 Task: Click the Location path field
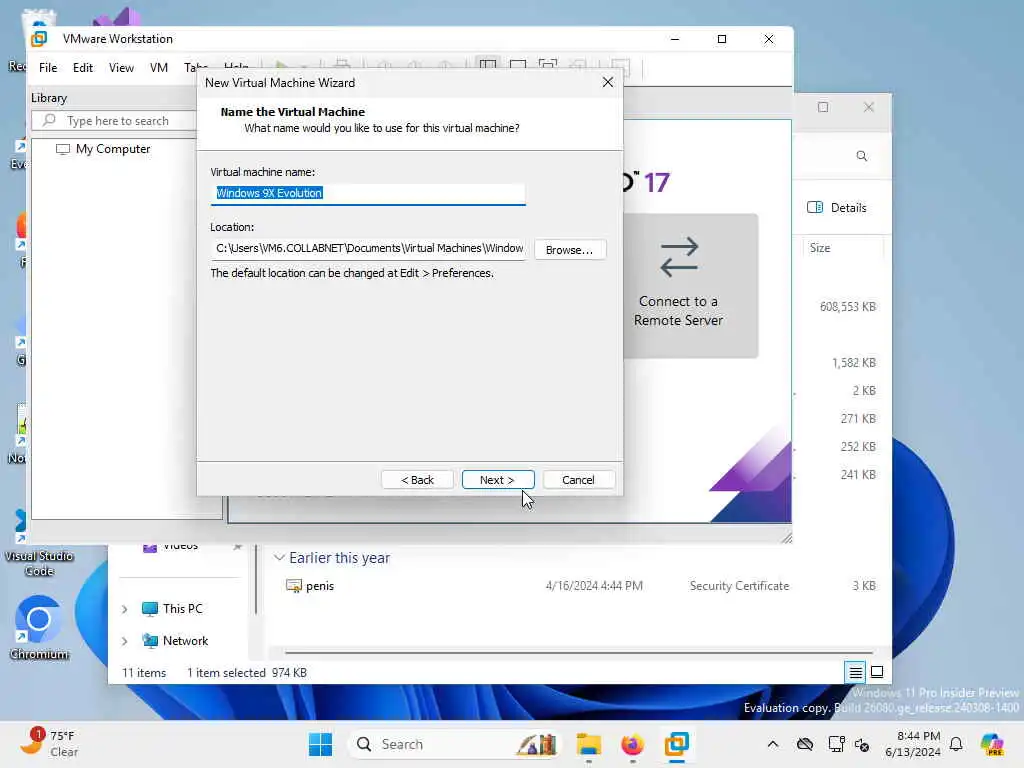[x=368, y=249]
